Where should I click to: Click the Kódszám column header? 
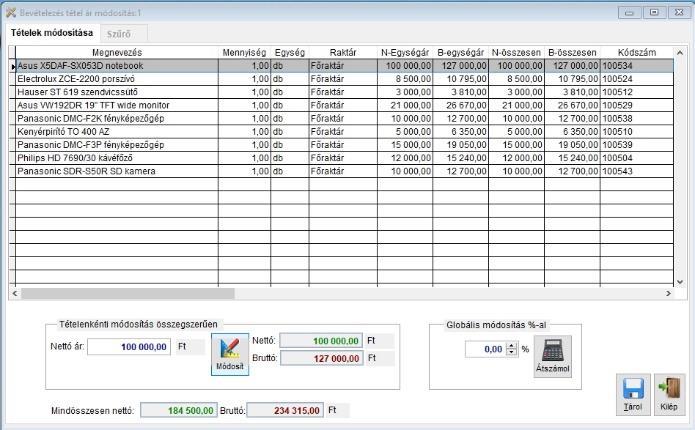pos(637,52)
